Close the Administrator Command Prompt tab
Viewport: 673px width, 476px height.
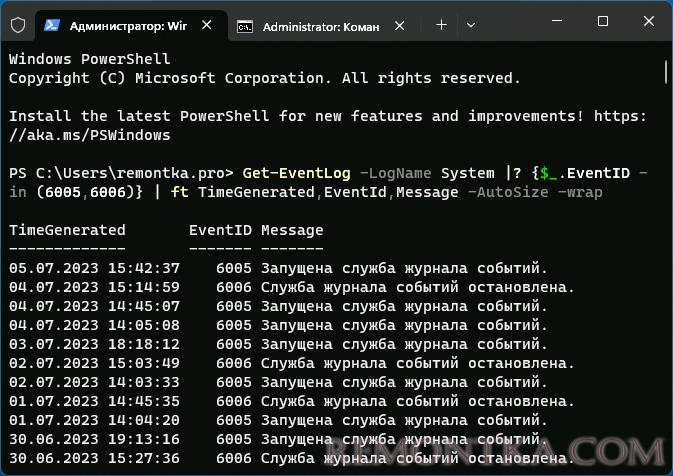pos(400,26)
